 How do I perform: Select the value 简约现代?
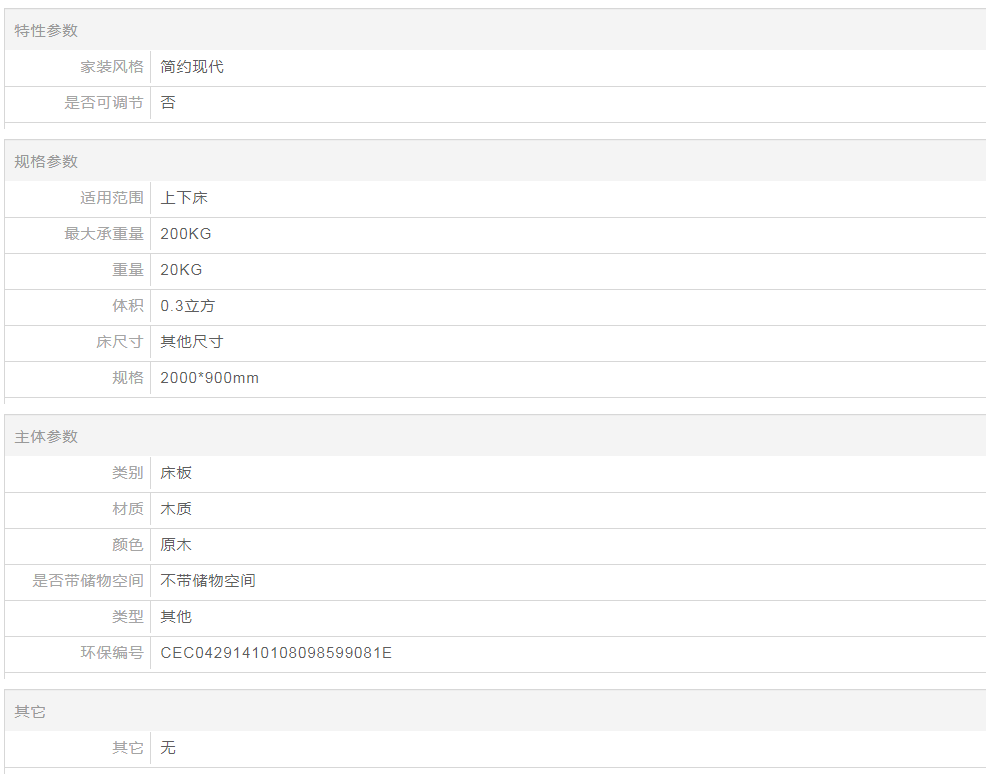(x=192, y=66)
